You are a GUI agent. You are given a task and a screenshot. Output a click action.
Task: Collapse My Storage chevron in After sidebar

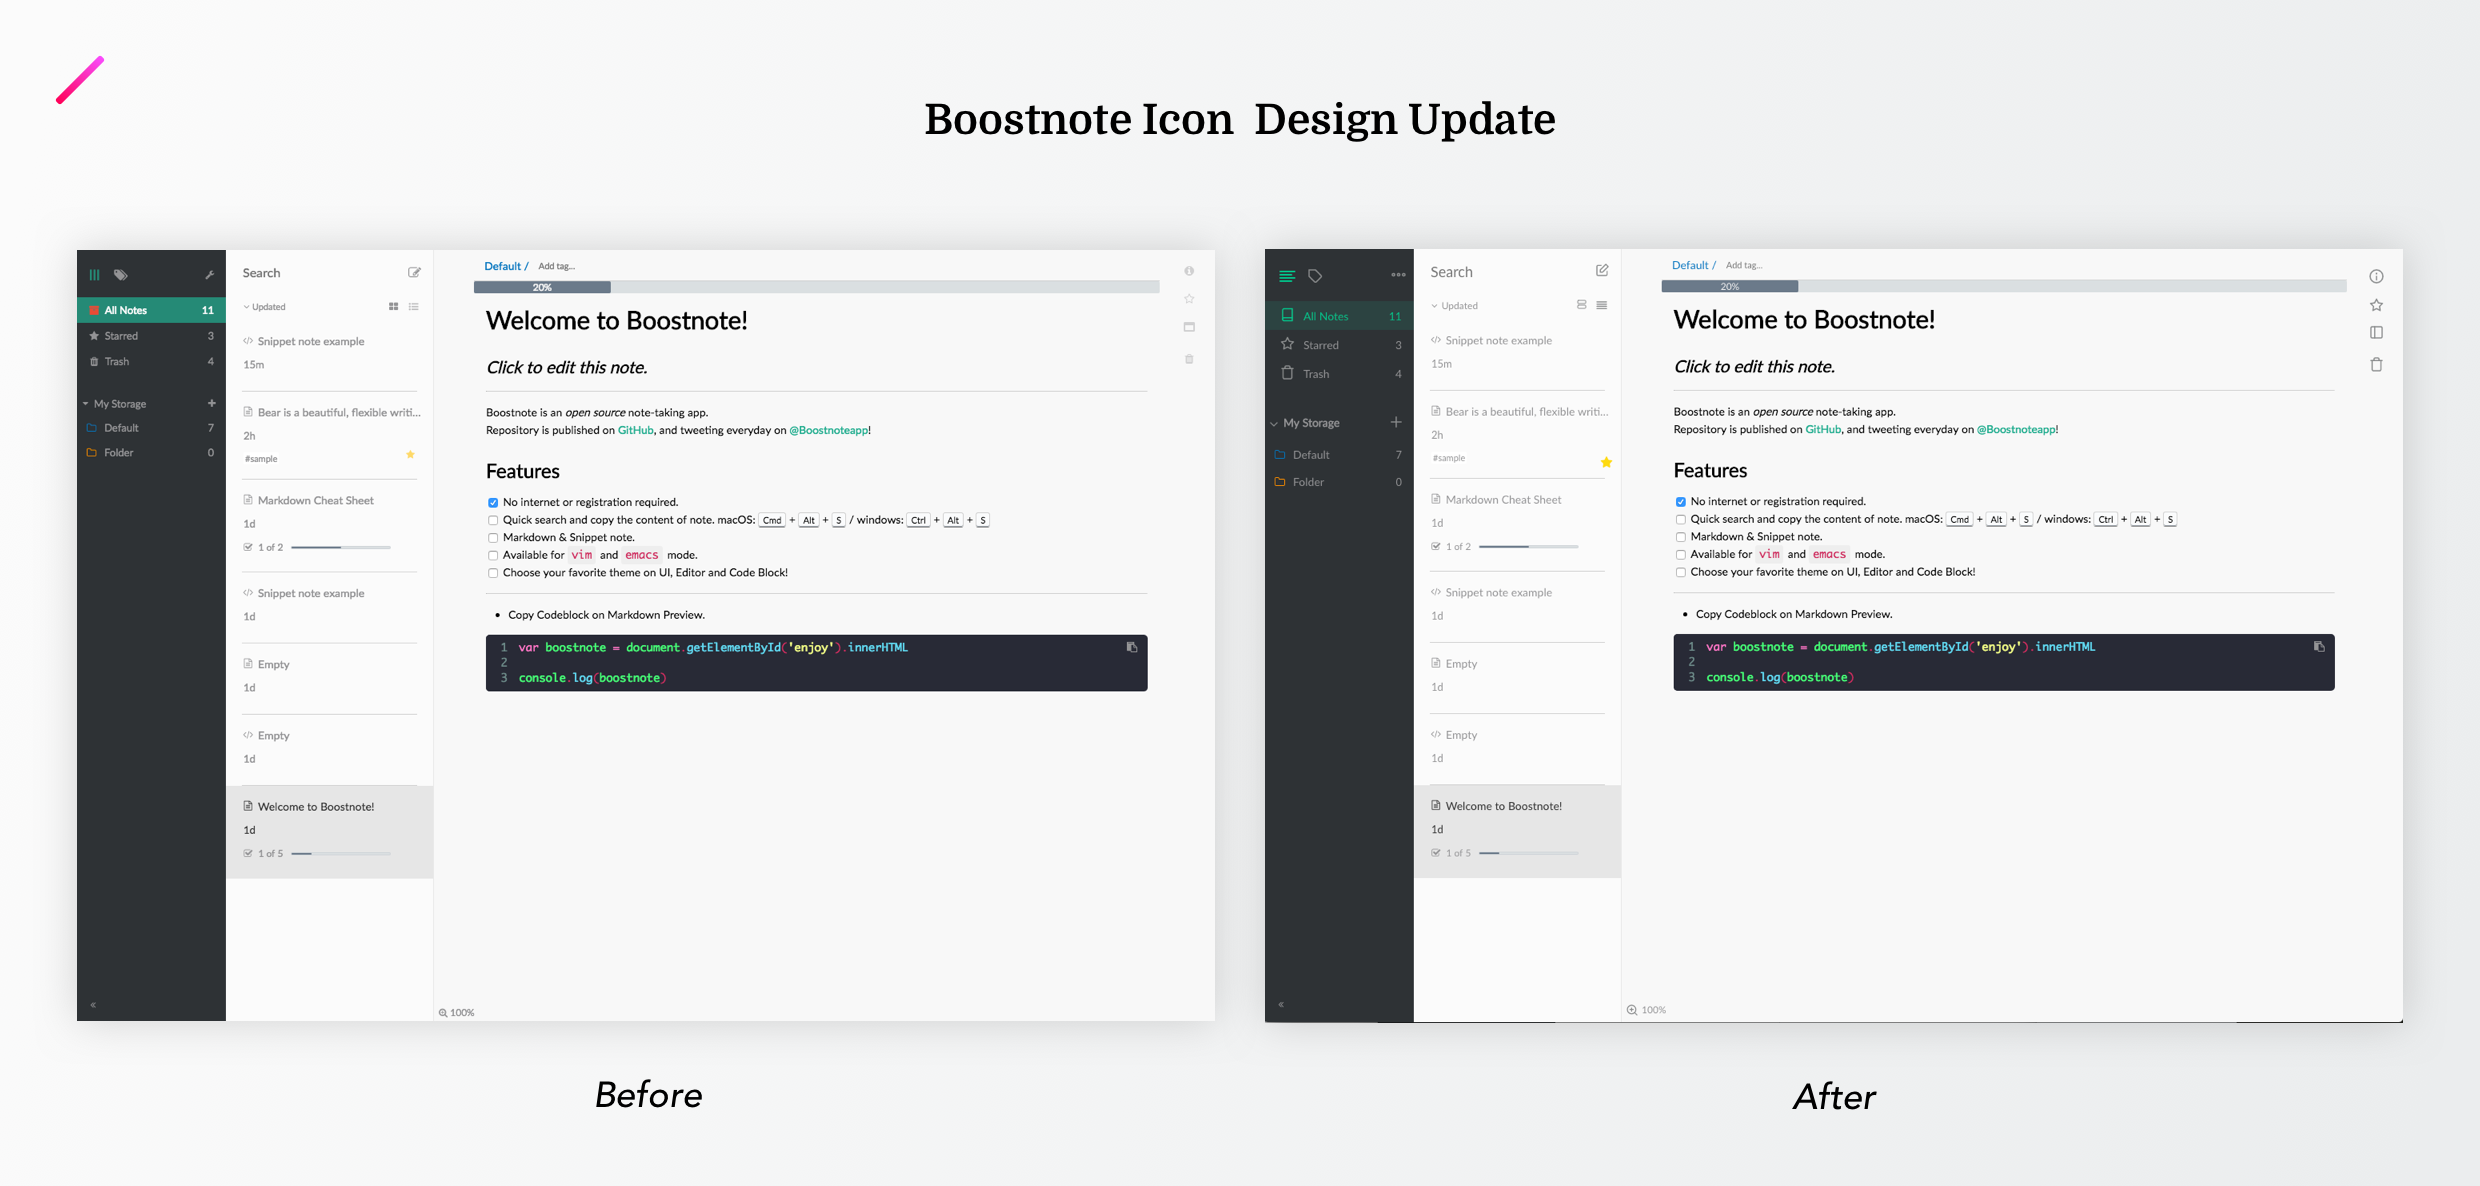pos(1274,423)
